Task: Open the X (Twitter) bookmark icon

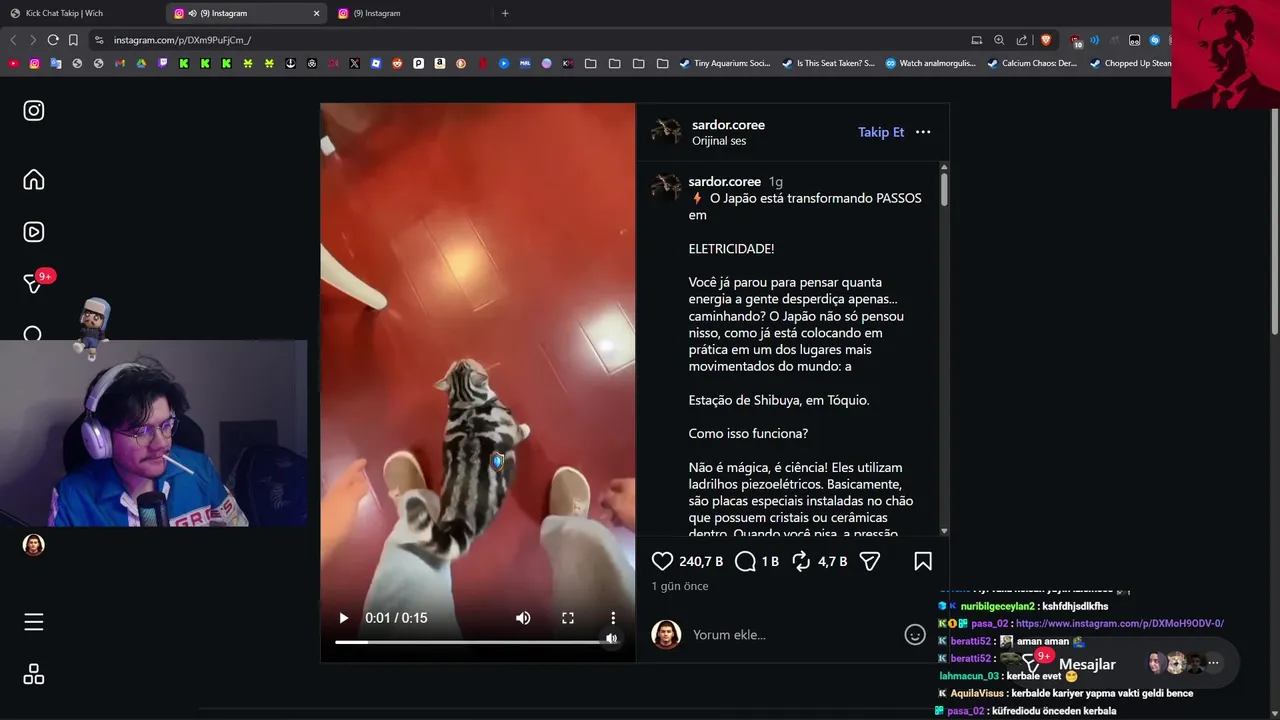Action: click(354, 63)
